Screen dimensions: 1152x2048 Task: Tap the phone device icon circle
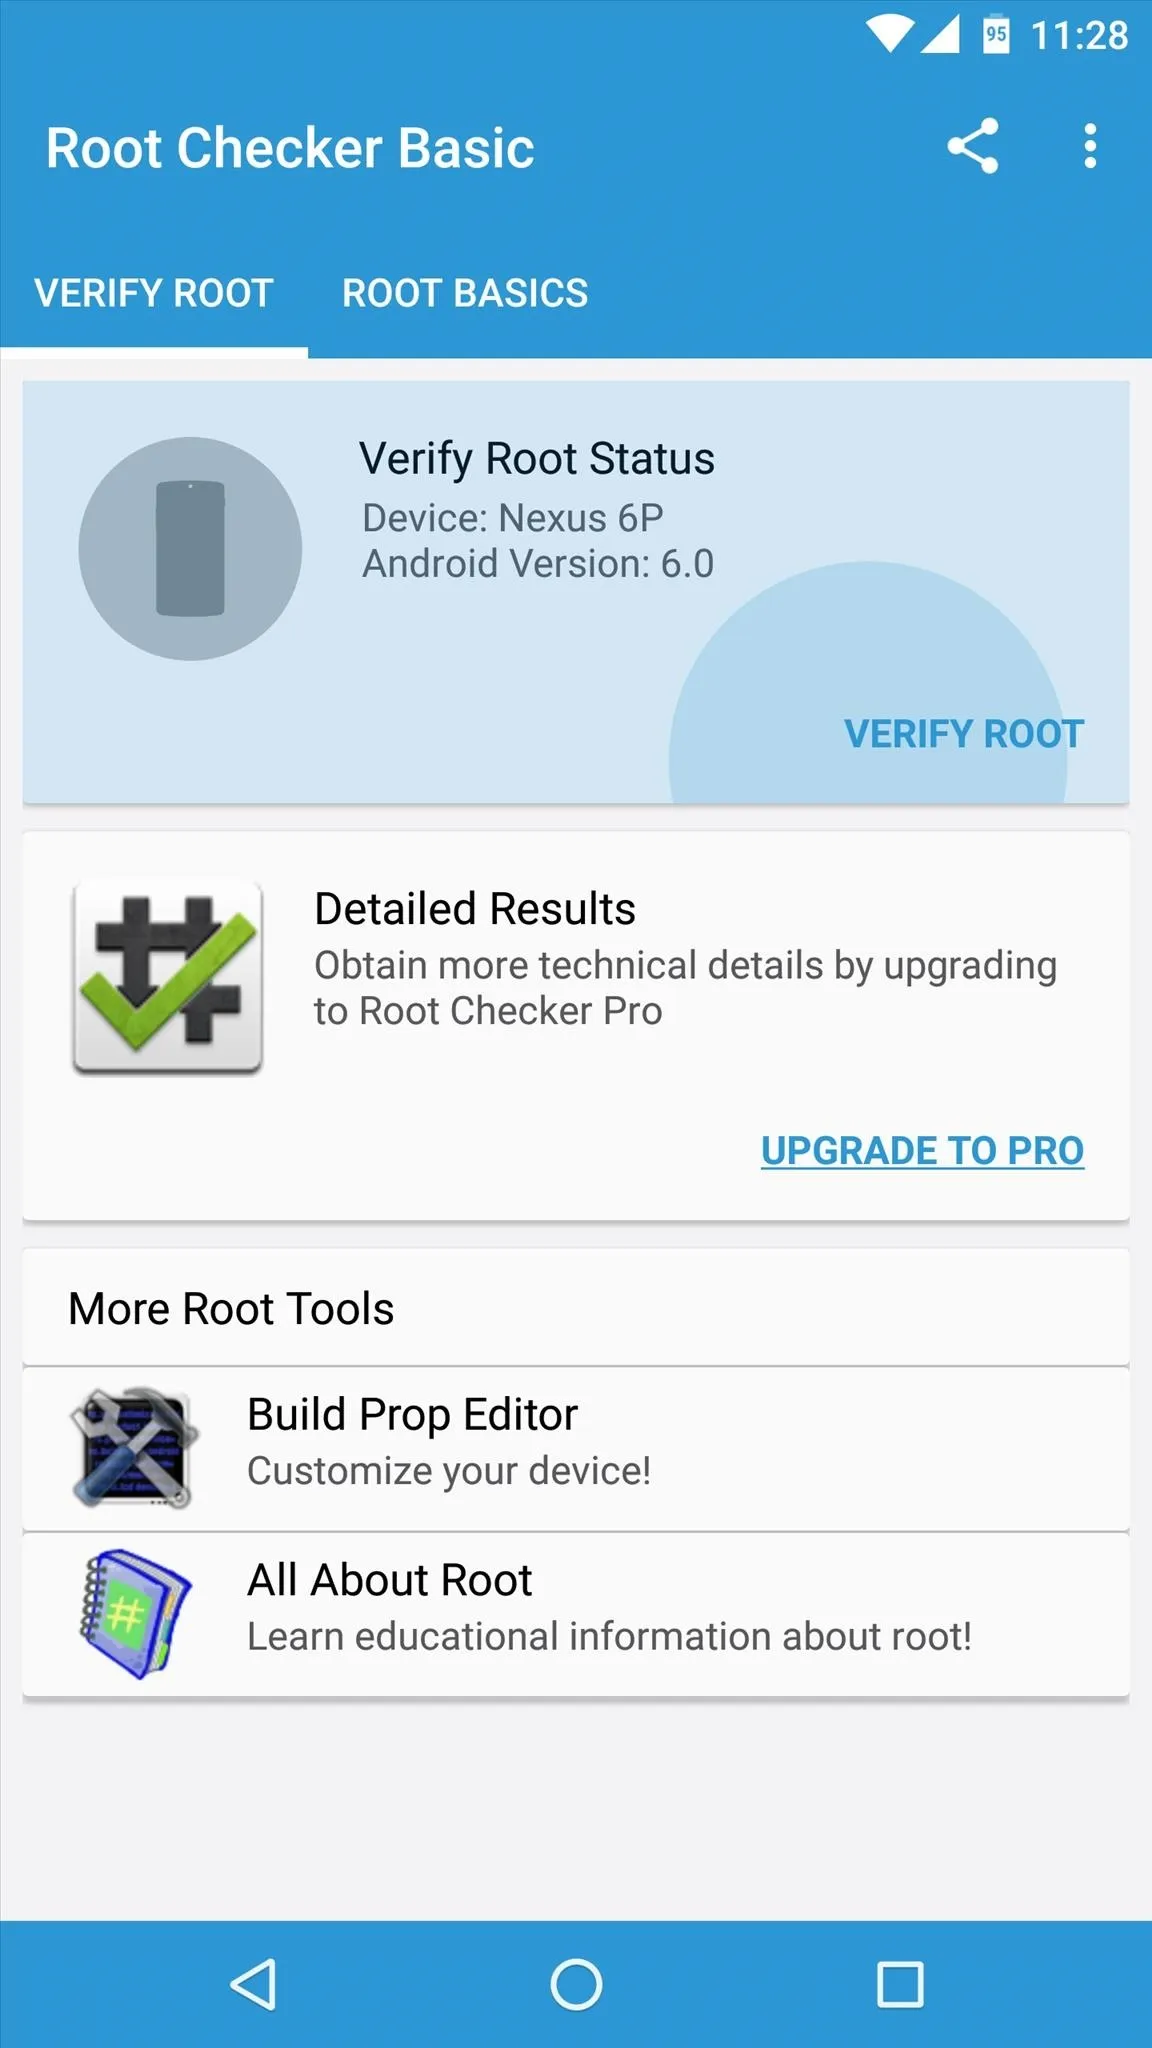point(190,548)
